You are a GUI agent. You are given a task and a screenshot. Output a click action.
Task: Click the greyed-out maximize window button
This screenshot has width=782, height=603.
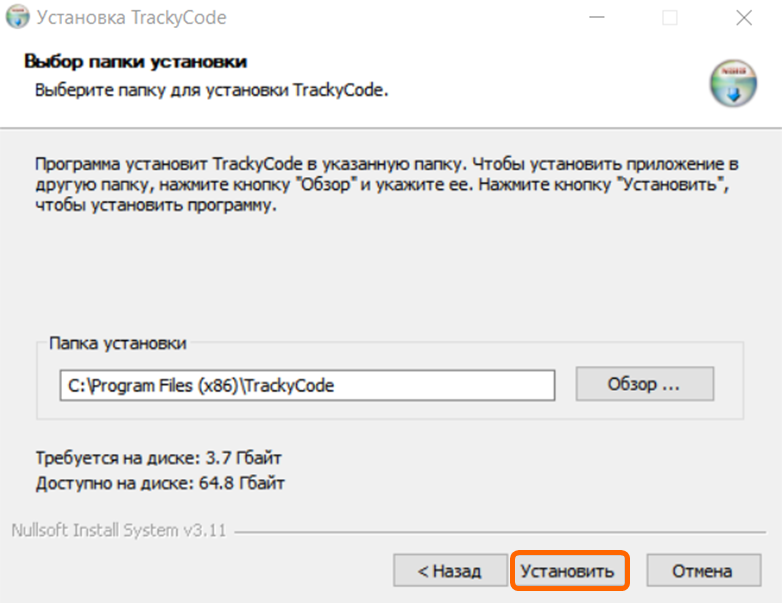[669, 18]
